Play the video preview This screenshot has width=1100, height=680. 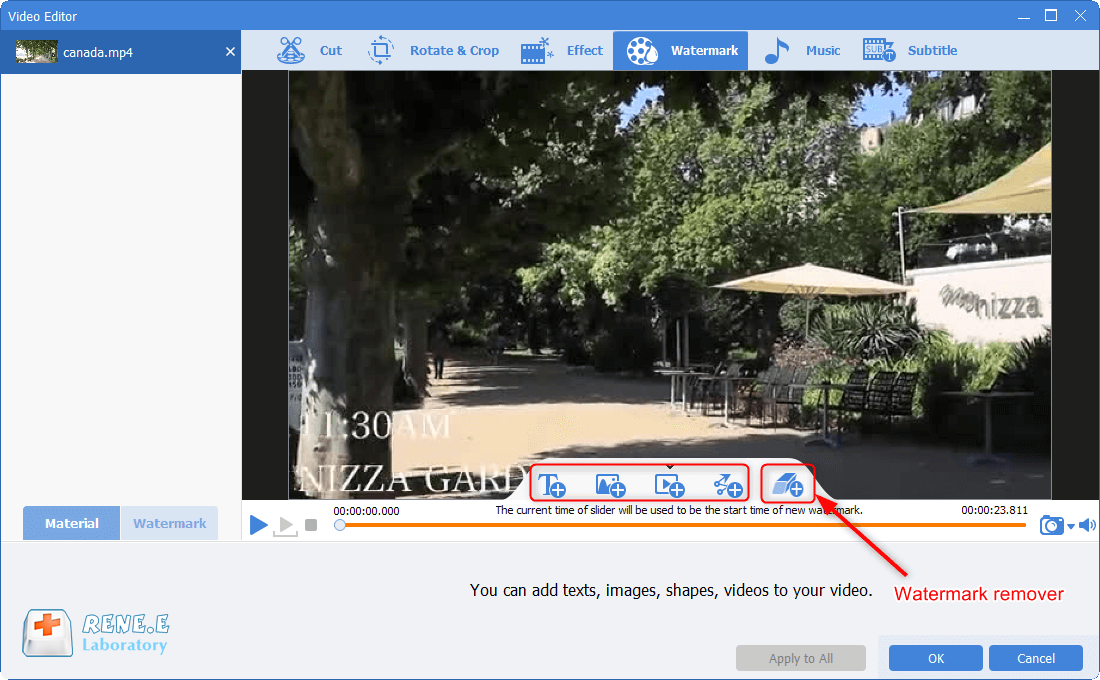258,524
